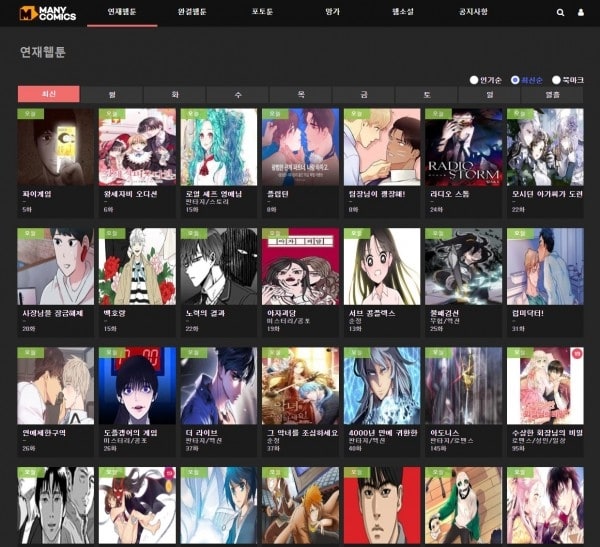This screenshot has width=600, height=547.
Task: Click the 쫄배검선 title link
Action: click(x=445, y=313)
